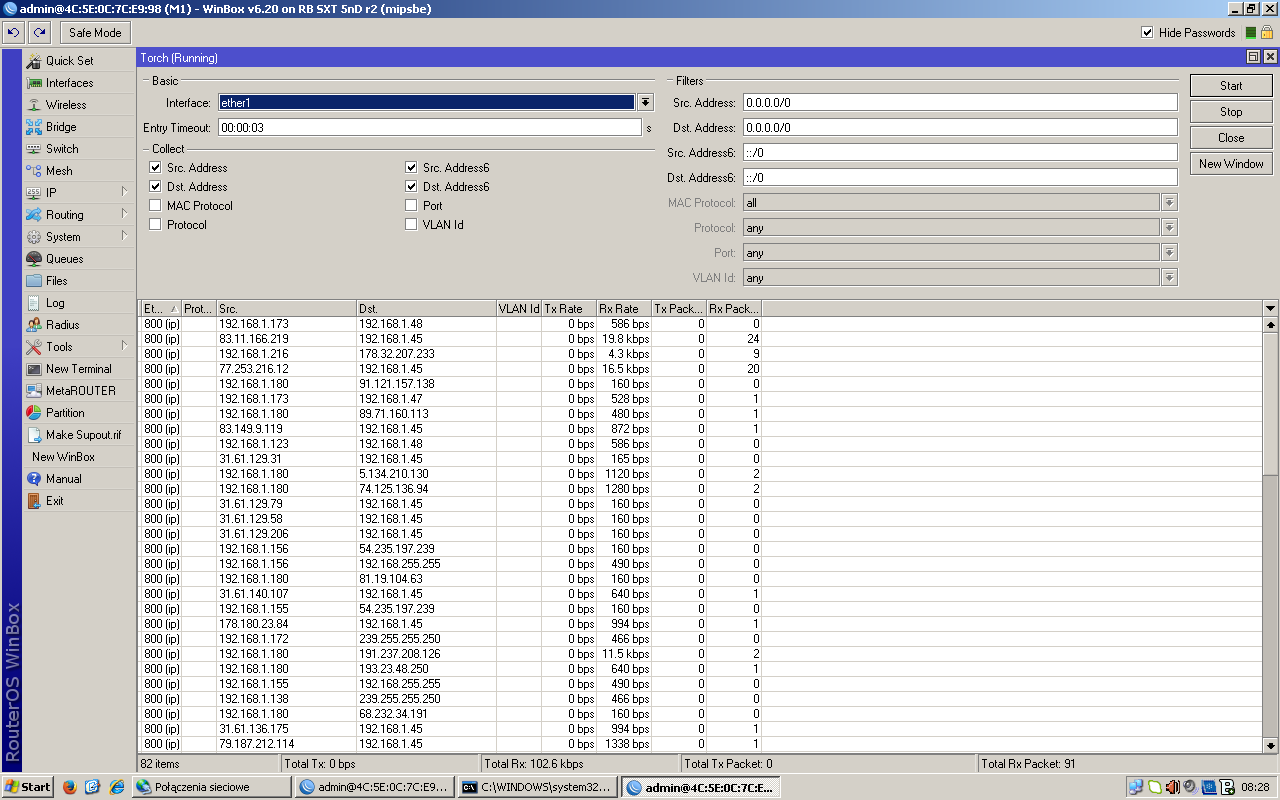The image size is (1280, 800).
Task: Click the Dst. Address6 filter field
Action: tap(960, 178)
